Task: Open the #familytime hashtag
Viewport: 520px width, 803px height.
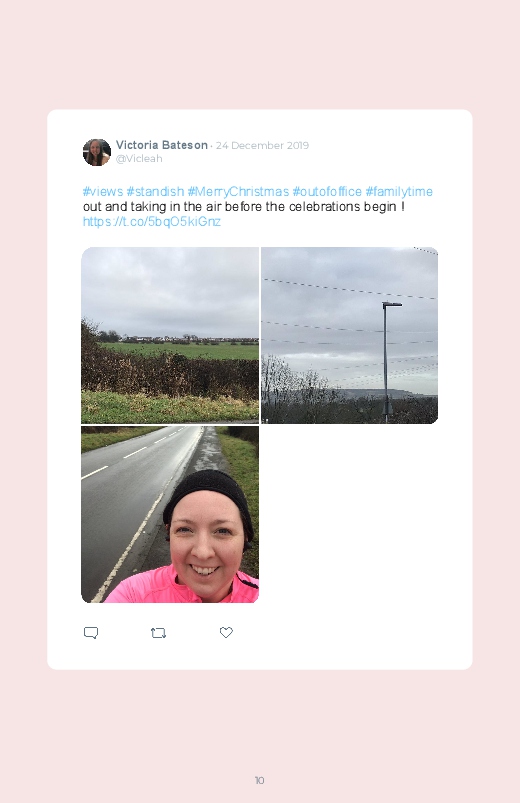Action: (x=399, y=192)
